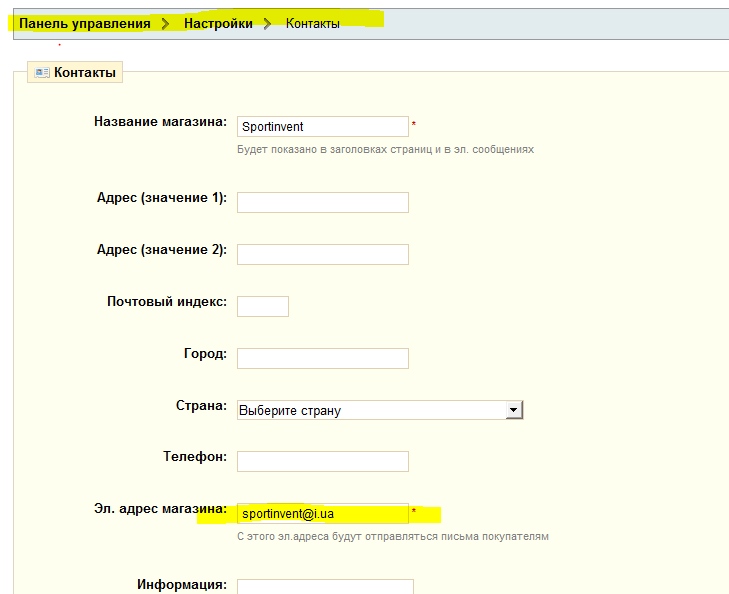Click the Название магазина field with Sportinvent
729x594 pixels.
323,126
